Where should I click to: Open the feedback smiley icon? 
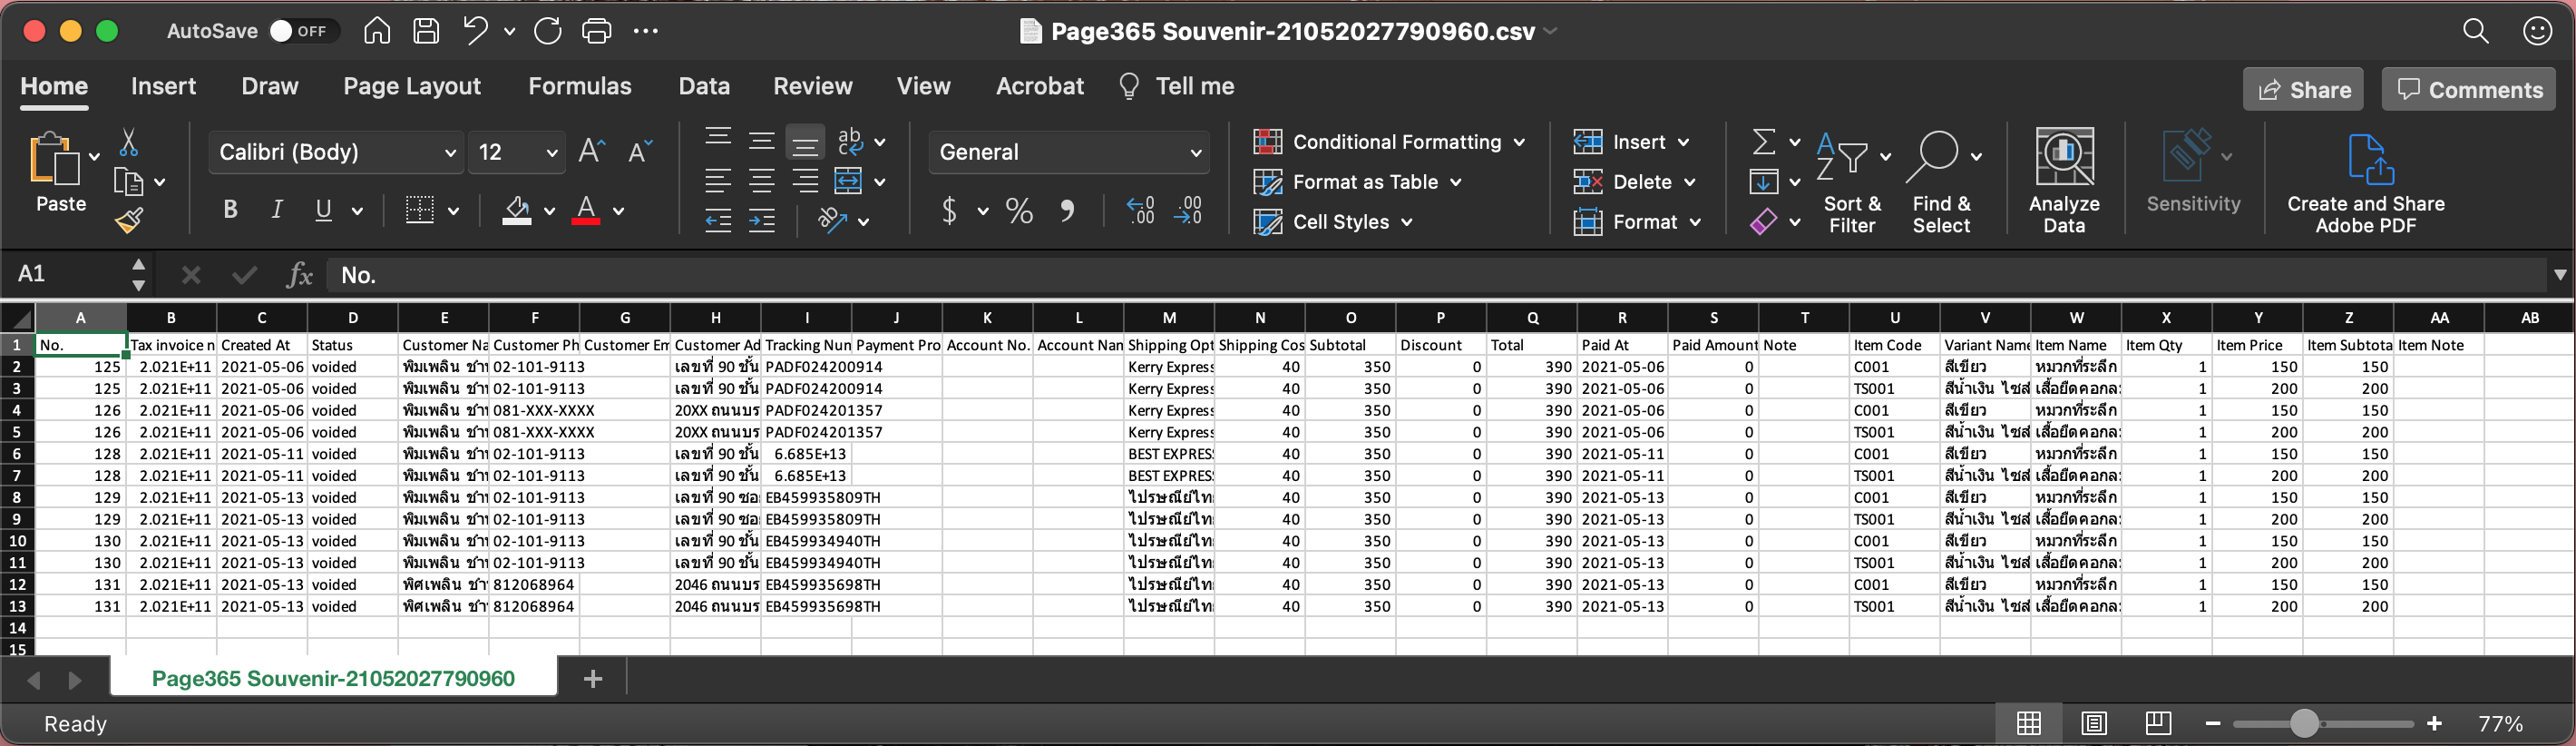click(2538, 31)
